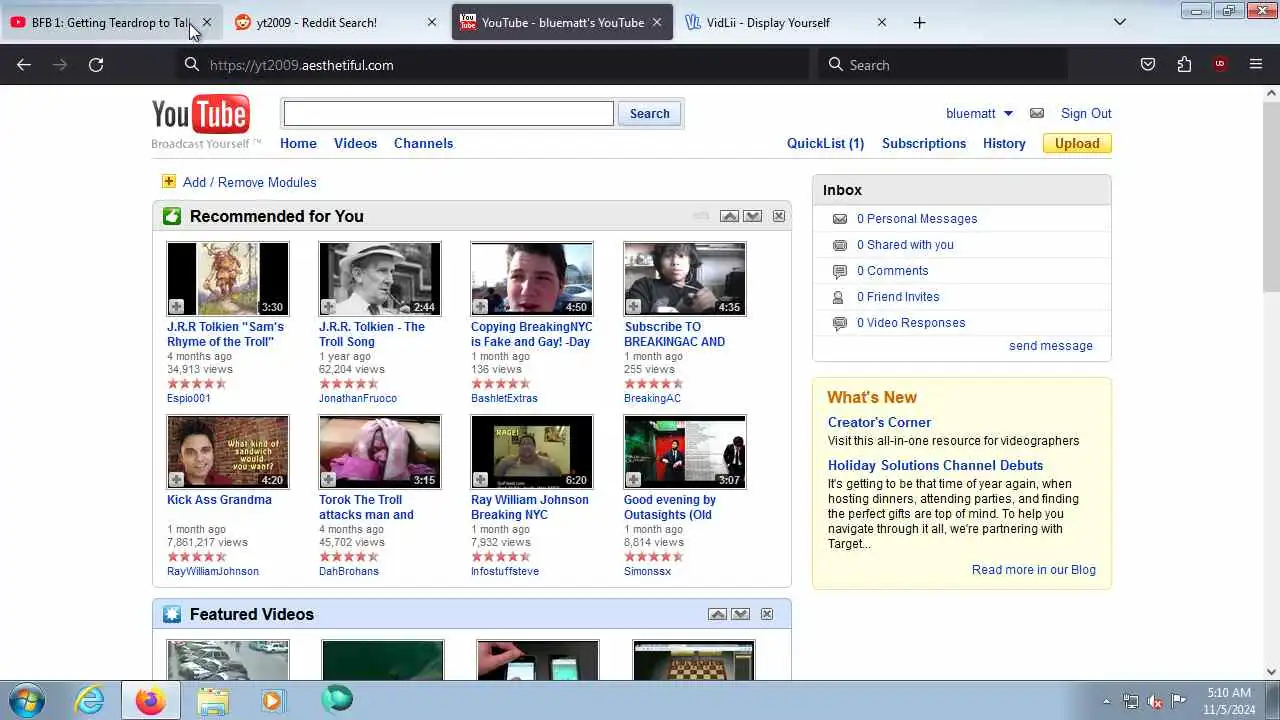Click the YouTube logo
Viewport: 1280px width, 720px height.
pyautogui.click(x=201, y=115)
